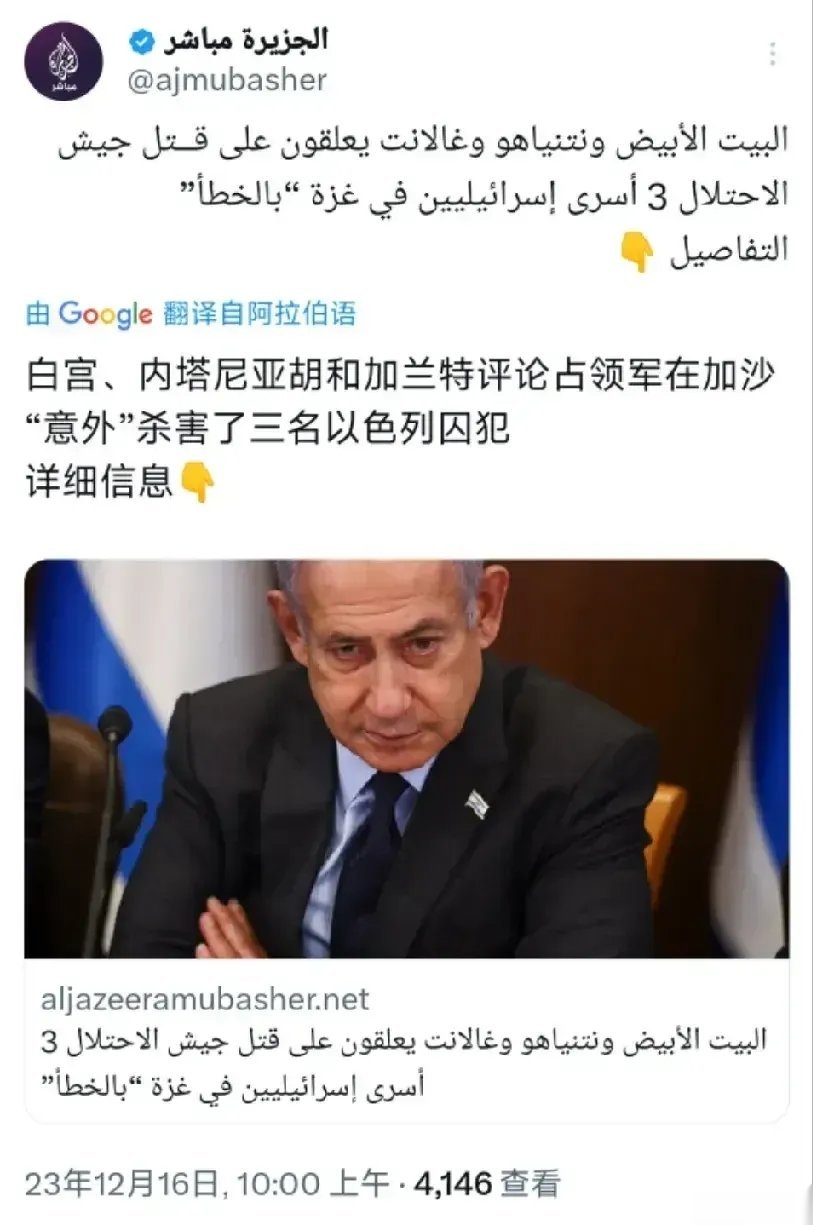Image resolution: width=813 pixels, height=1225 pixels.
Task: Open the @ajmubasher handle
Action: point(226,80)
